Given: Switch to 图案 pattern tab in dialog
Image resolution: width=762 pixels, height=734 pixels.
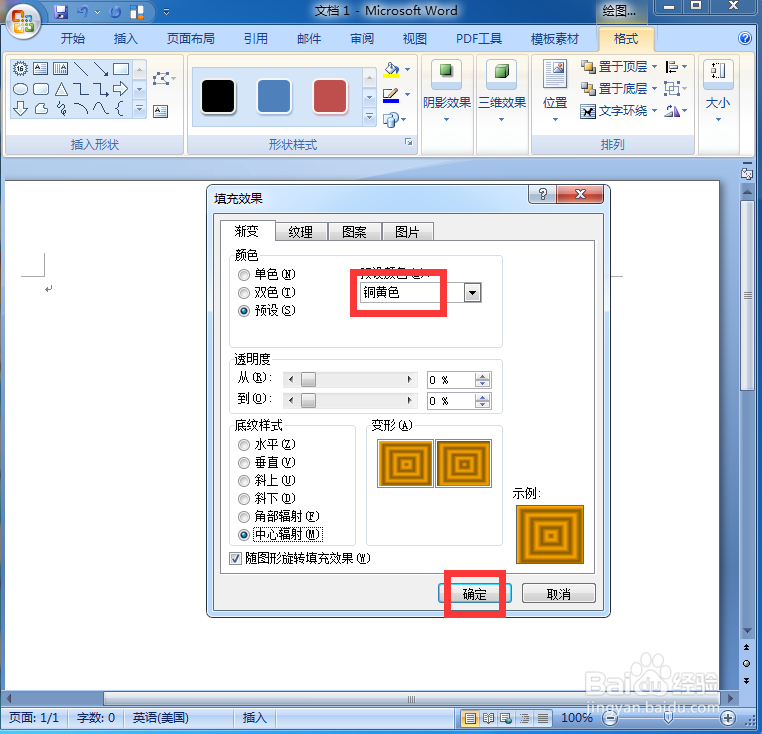Looking at the screenshot, I should [354, 232].
